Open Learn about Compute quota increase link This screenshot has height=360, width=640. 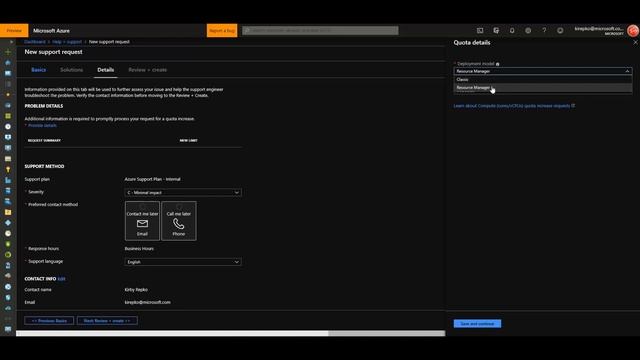[x=512, y=106]
